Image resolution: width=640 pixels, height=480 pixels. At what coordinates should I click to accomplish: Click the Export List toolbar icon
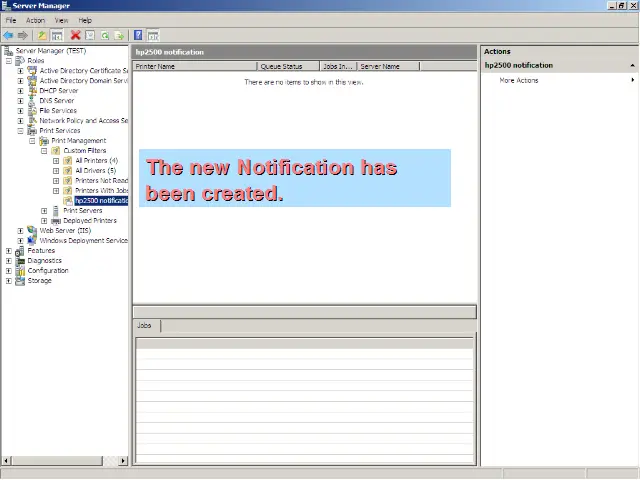119,35
